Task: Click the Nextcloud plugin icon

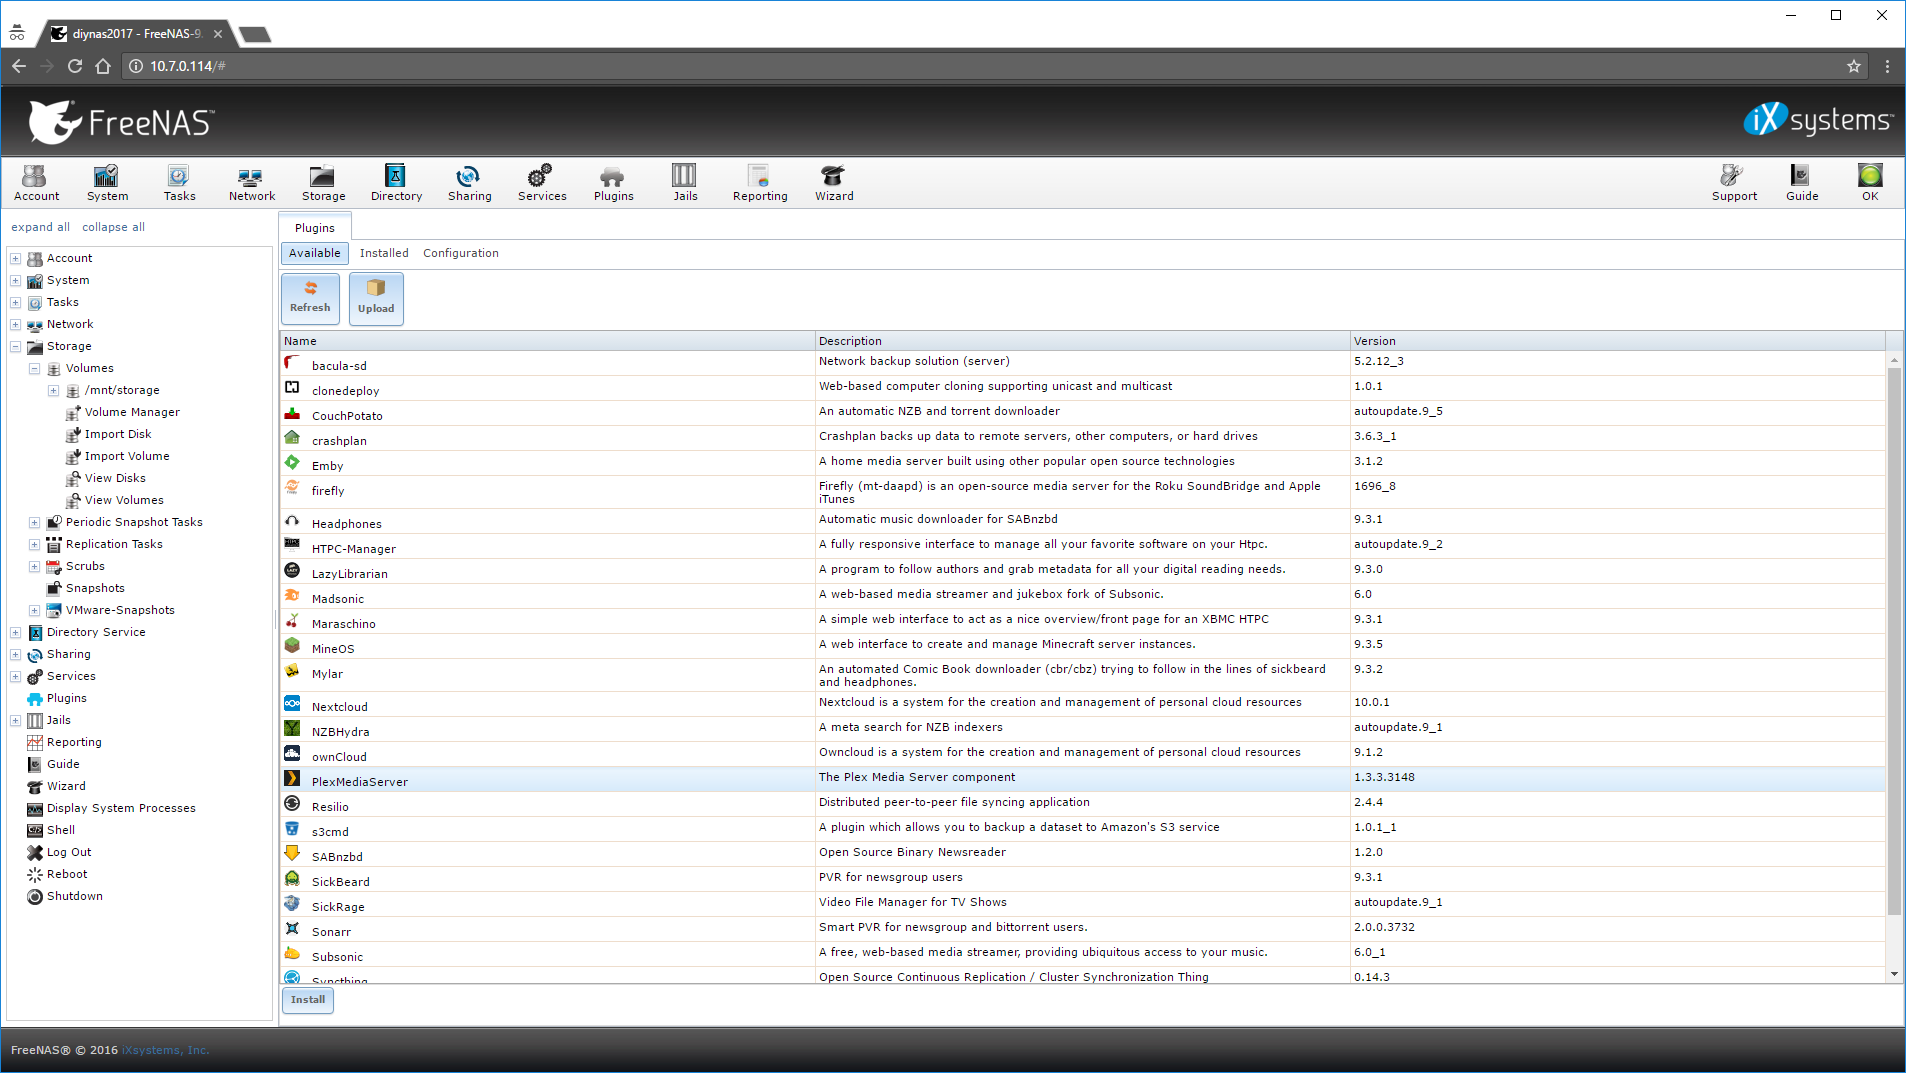Action: point(292,704)
